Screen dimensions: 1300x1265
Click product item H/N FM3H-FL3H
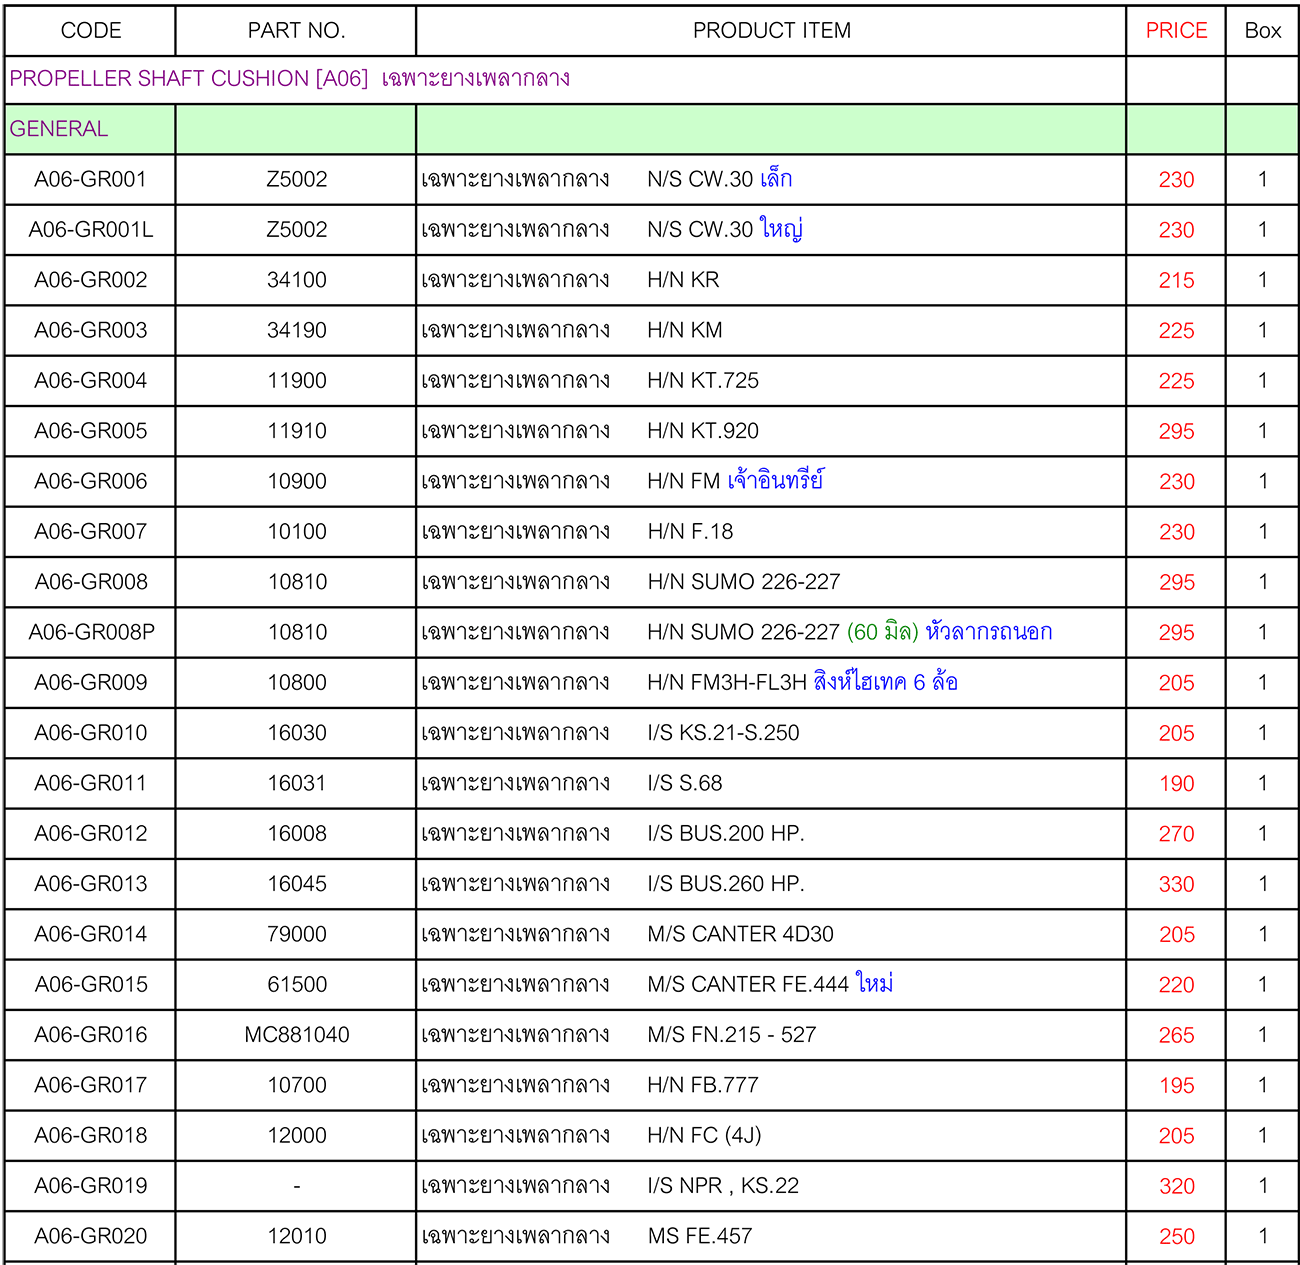tap(726, 682)
